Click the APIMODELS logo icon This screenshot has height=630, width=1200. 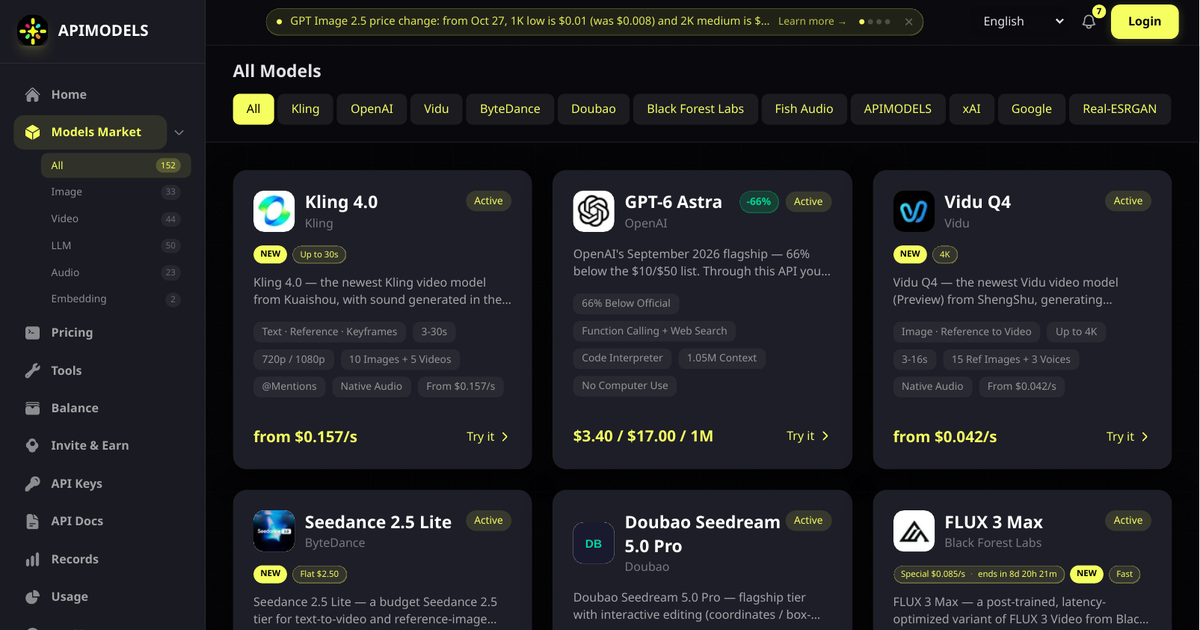coord(33,31)
